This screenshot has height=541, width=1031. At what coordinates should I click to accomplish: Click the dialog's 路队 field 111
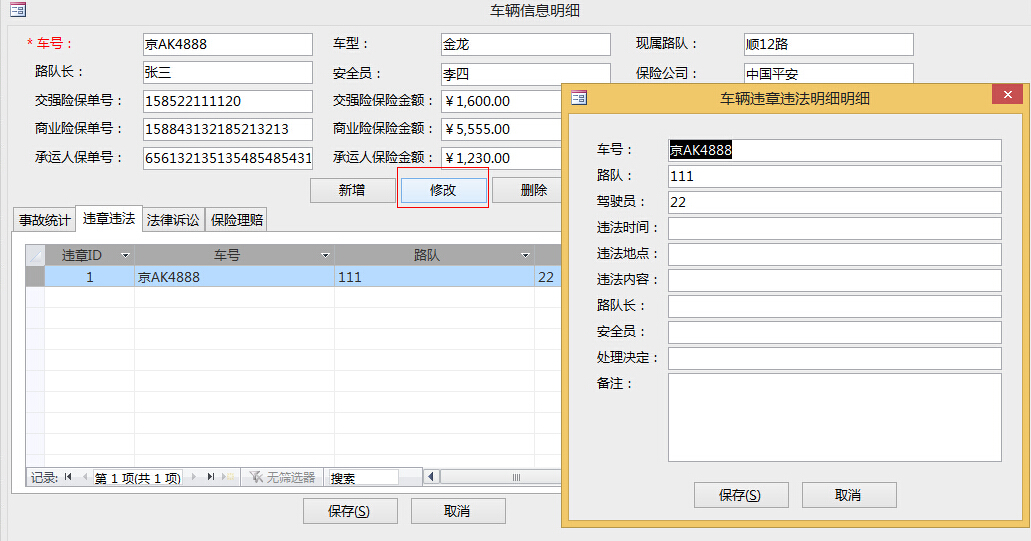pos(834,176)
